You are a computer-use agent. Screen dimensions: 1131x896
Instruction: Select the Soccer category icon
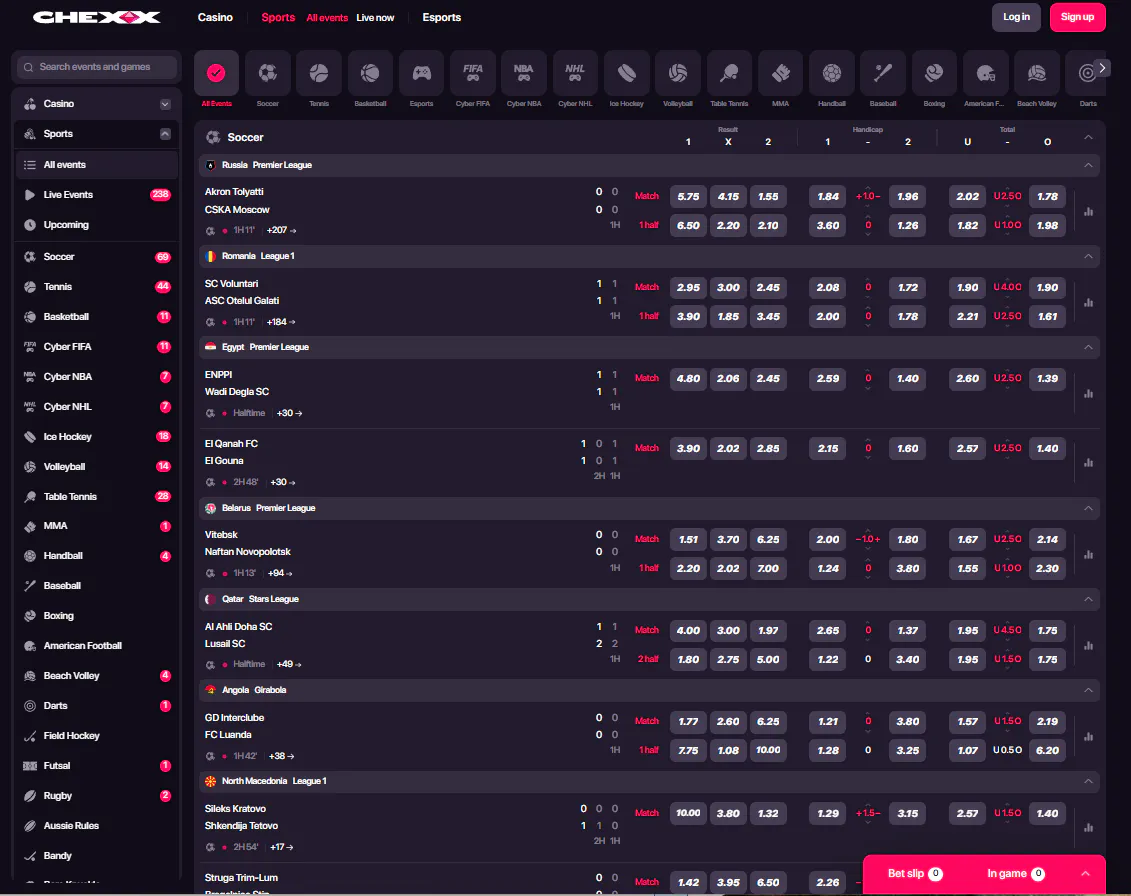point(268,73)
